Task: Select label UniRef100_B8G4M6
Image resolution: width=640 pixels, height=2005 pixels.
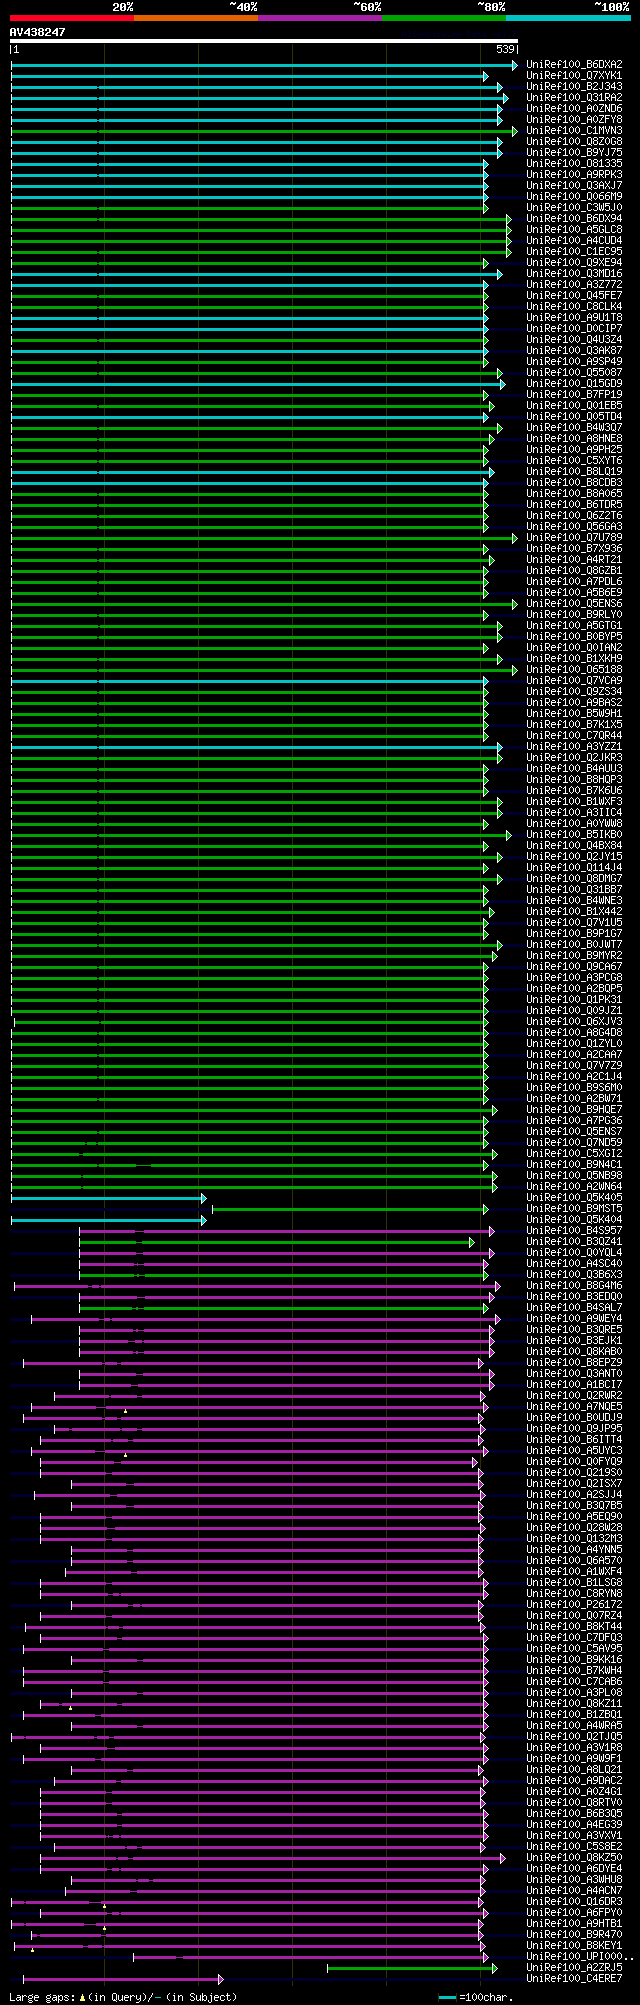Action: coord(574,1286)
